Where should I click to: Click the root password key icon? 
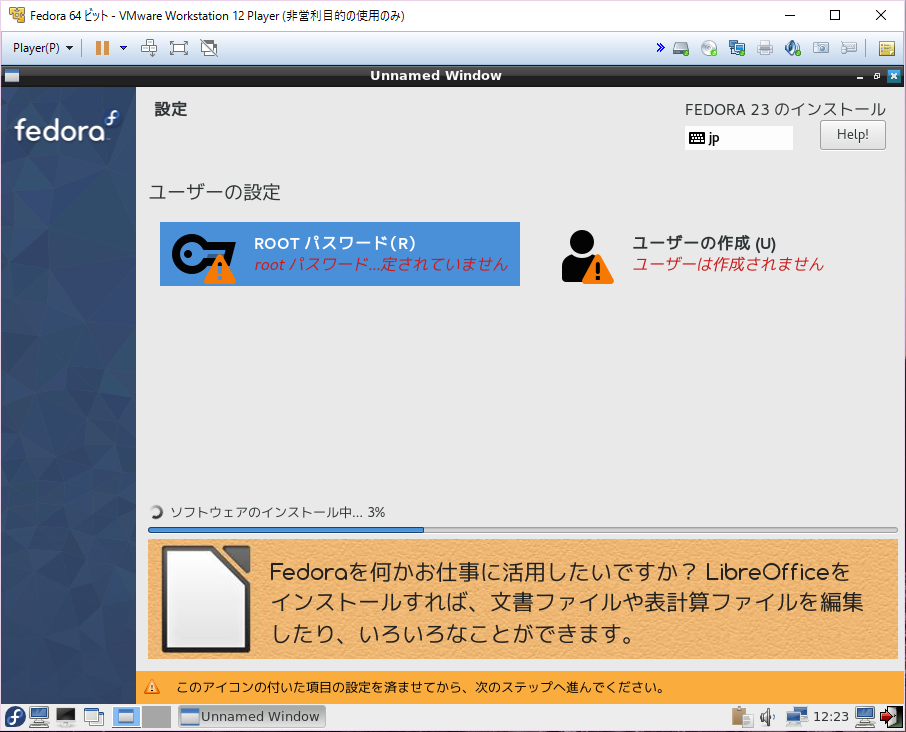[x=203, y=258]
